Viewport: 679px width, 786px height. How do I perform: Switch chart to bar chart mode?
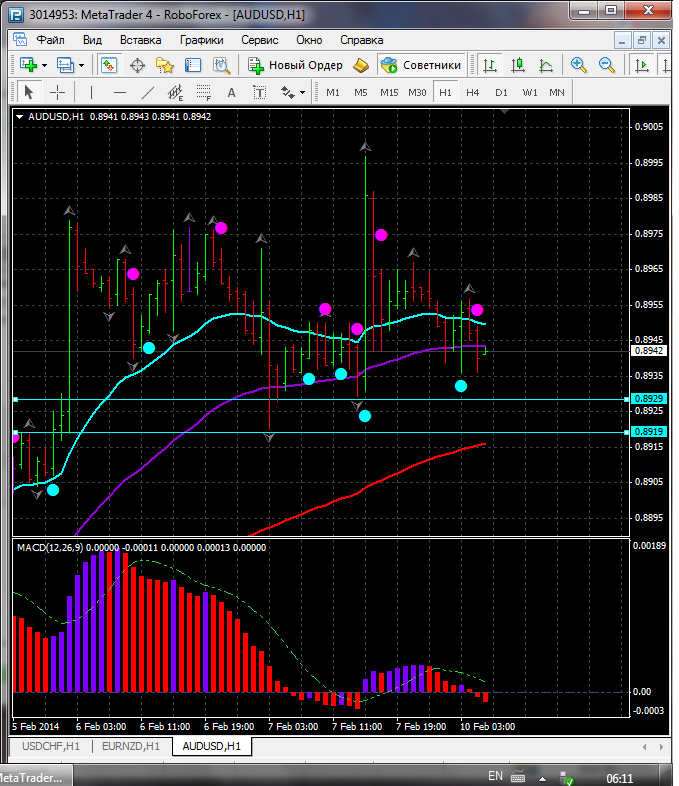click(x=490, y=65)
